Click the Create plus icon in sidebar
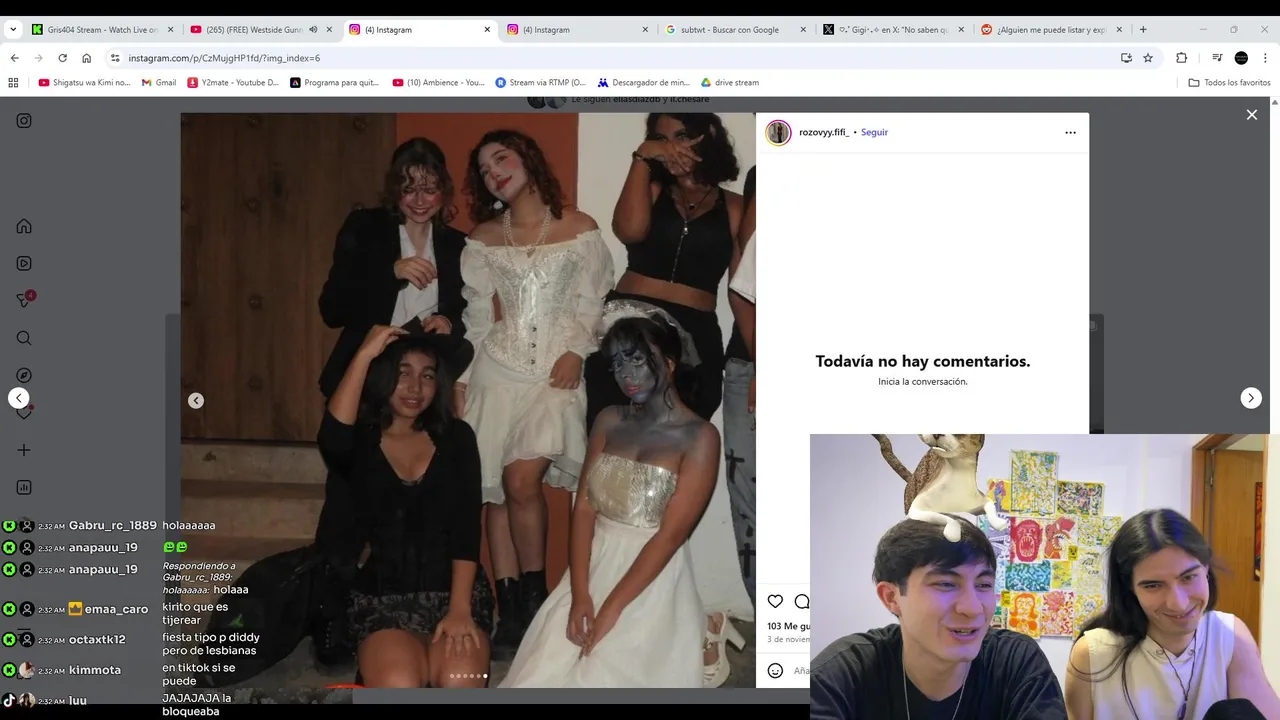The height and width of the screenshot is (720, 1280). coord(24,450)
